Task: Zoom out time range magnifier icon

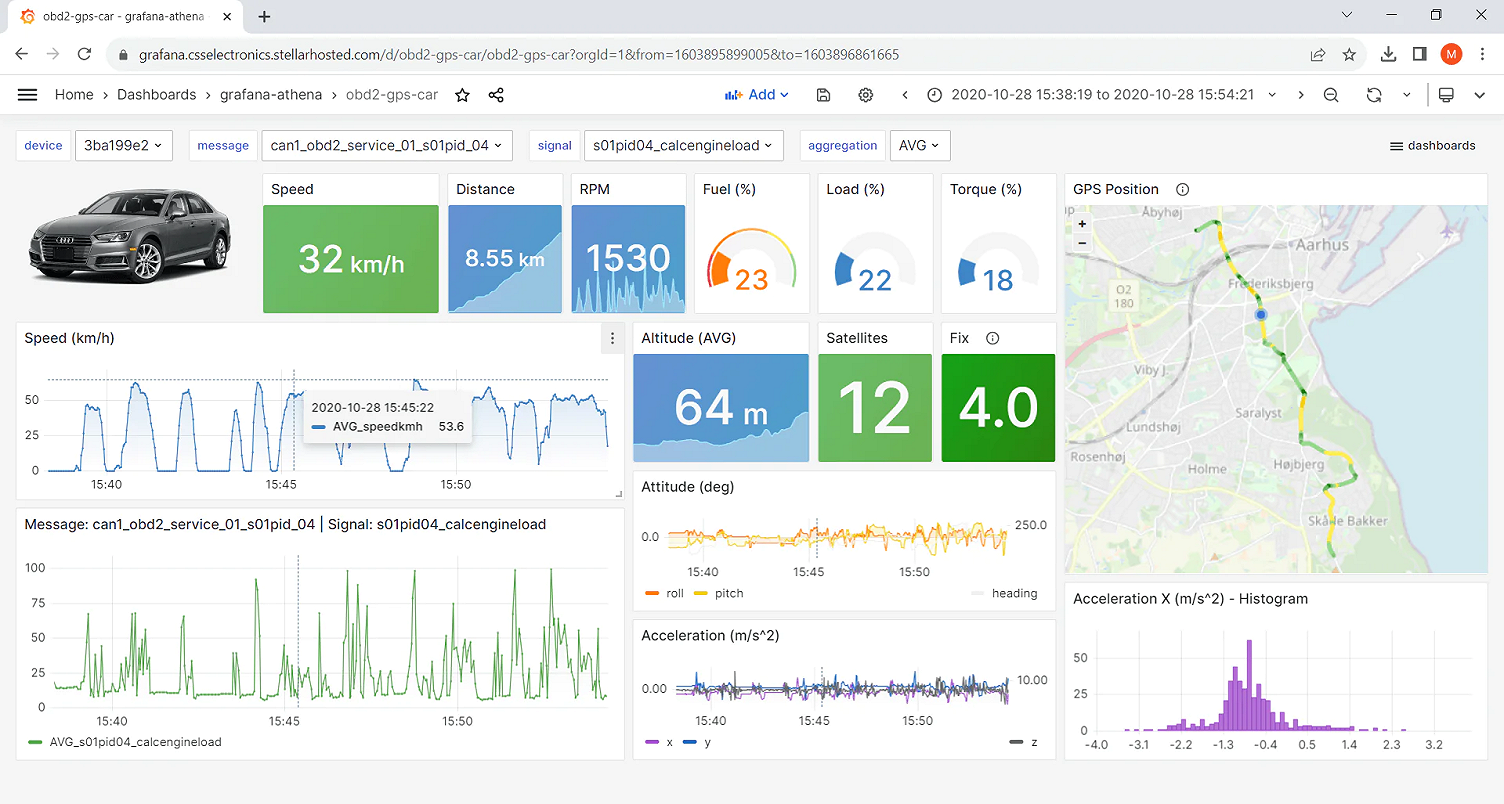Action: click(x=1331, y=95)
